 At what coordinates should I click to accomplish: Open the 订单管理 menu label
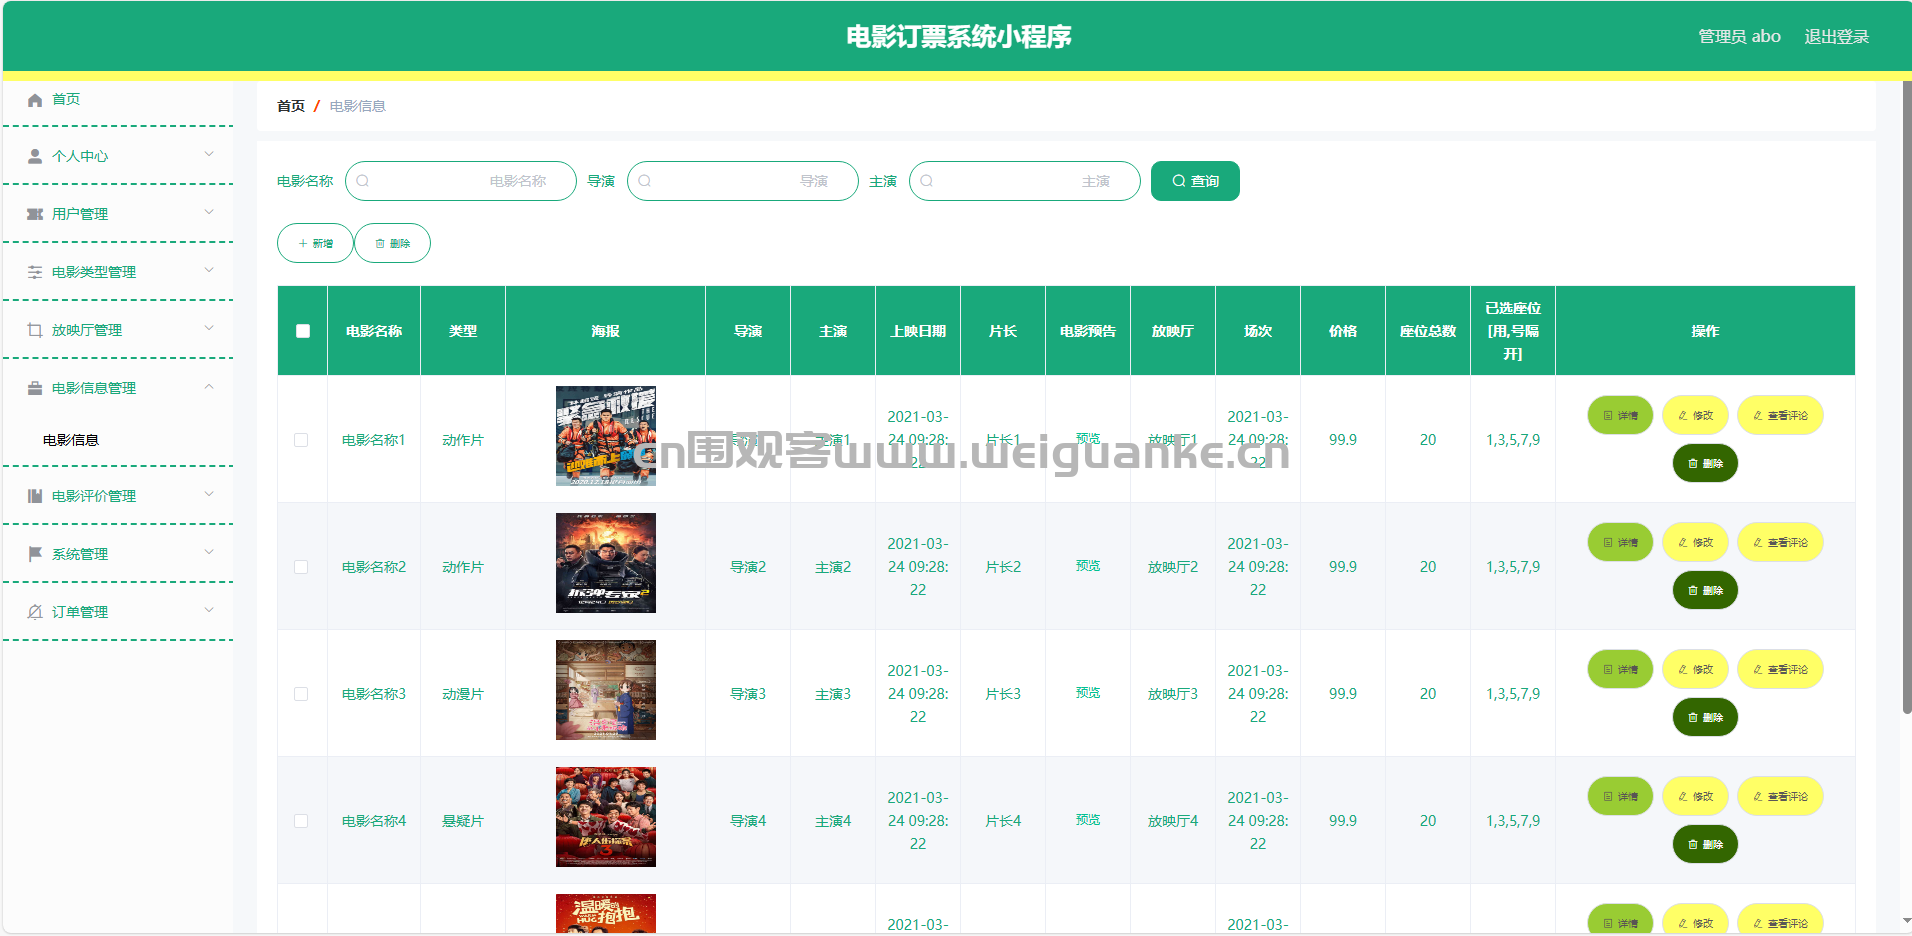80,612
